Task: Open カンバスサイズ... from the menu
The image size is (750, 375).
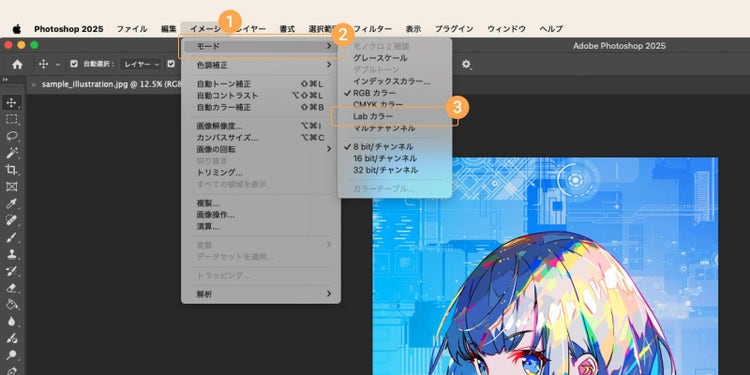Action: tap(261, 138)
